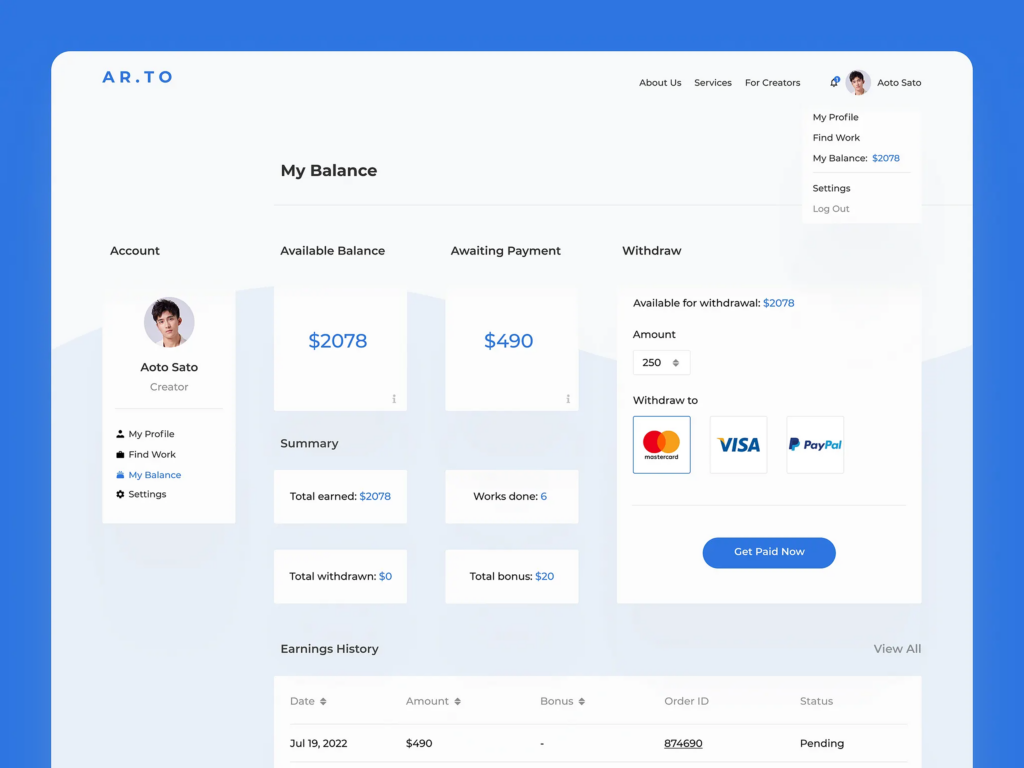1024x768 pixels.
Task: Click the $490 Awaiting Payment amount
Action: (x=508, y=340)
